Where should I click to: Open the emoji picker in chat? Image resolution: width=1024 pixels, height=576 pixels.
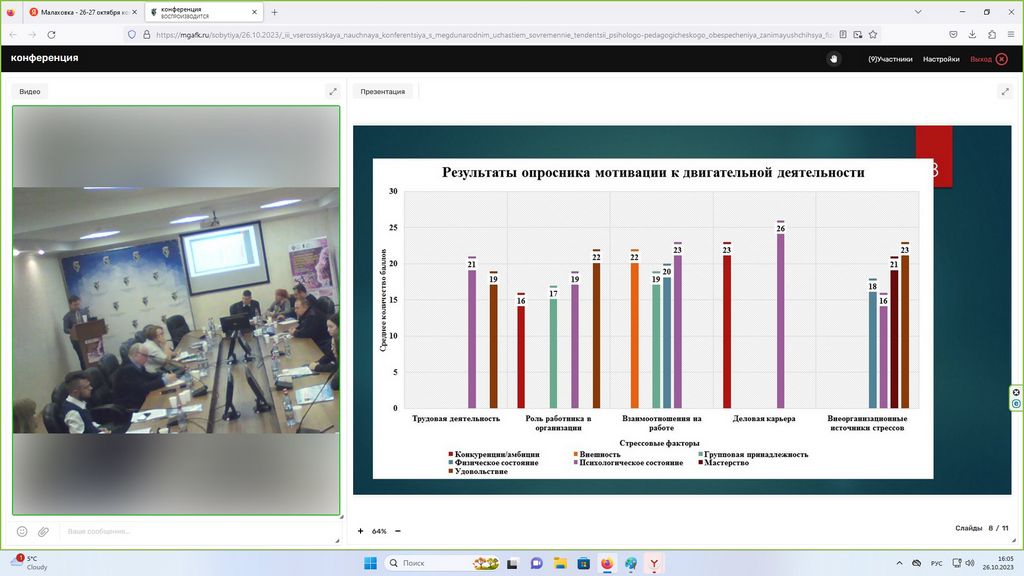pos(22,531)
